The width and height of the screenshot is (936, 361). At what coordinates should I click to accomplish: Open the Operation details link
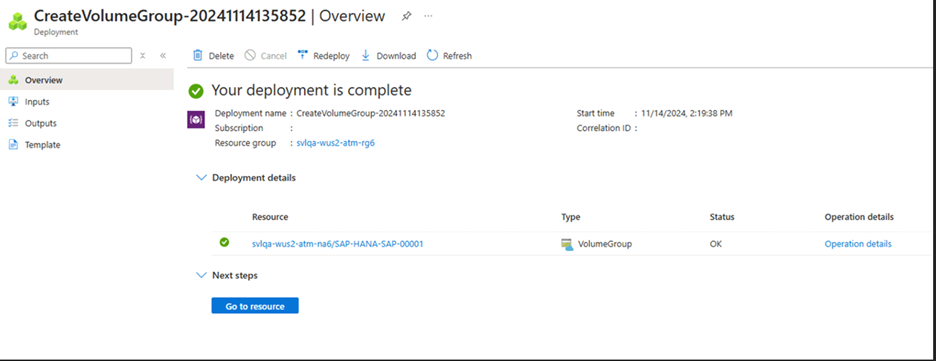pyautogui.click(x=858, y=243)
